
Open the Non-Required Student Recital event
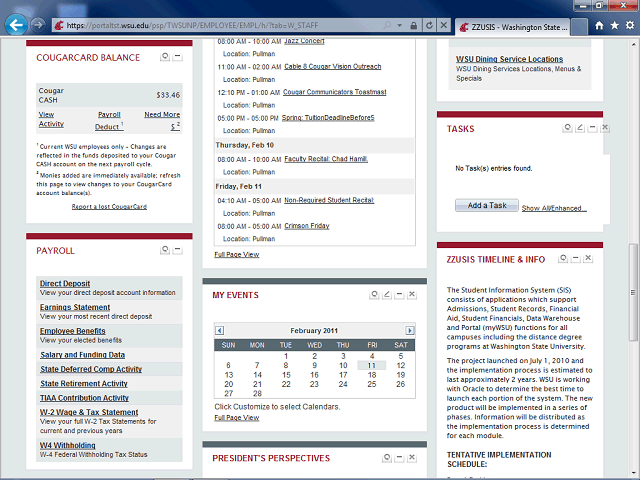point(329,200)
